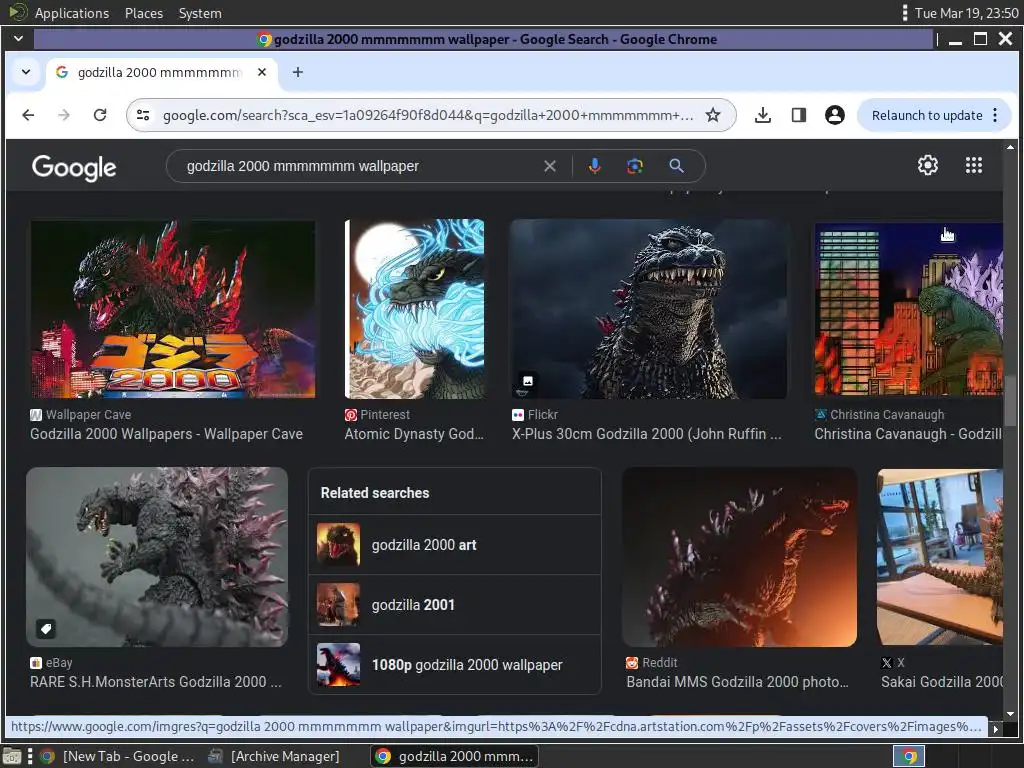Click the eBay source label
This screenshot has width=1024, height=768.
click(59, 663)
